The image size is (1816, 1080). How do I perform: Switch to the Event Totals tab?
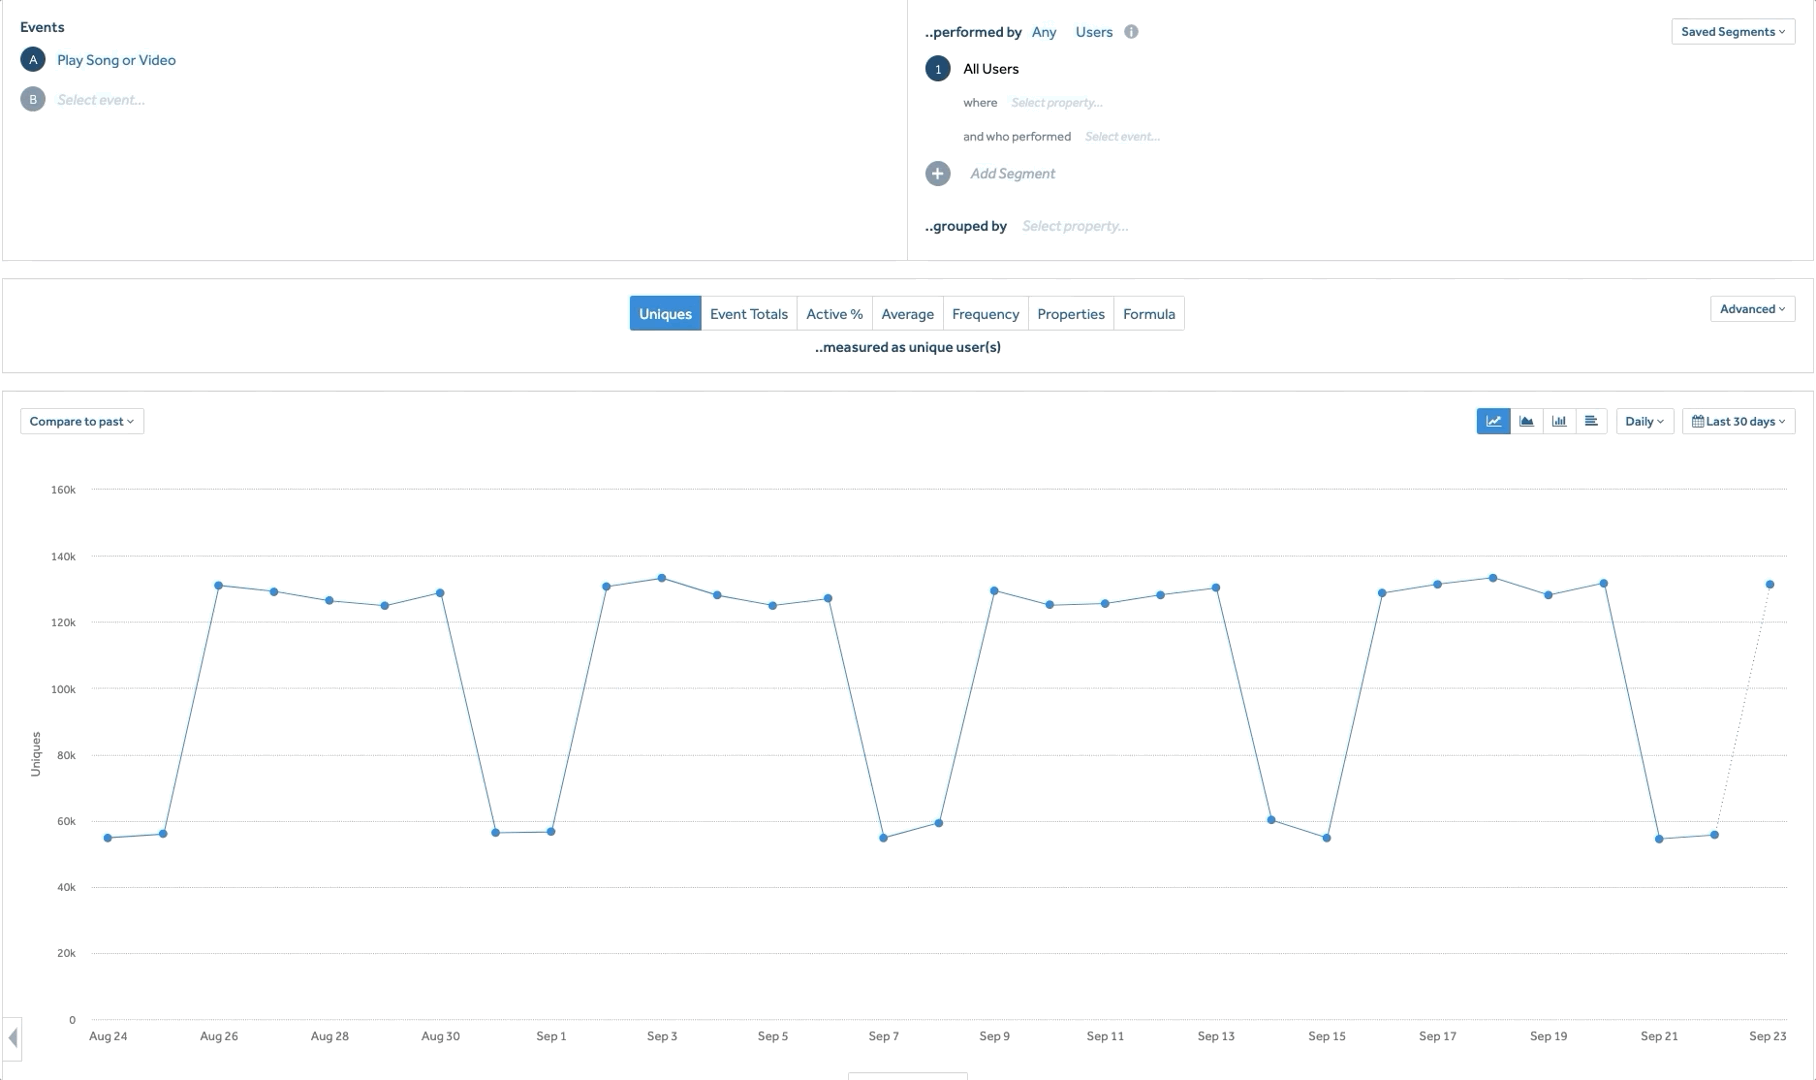coord(748,314)
